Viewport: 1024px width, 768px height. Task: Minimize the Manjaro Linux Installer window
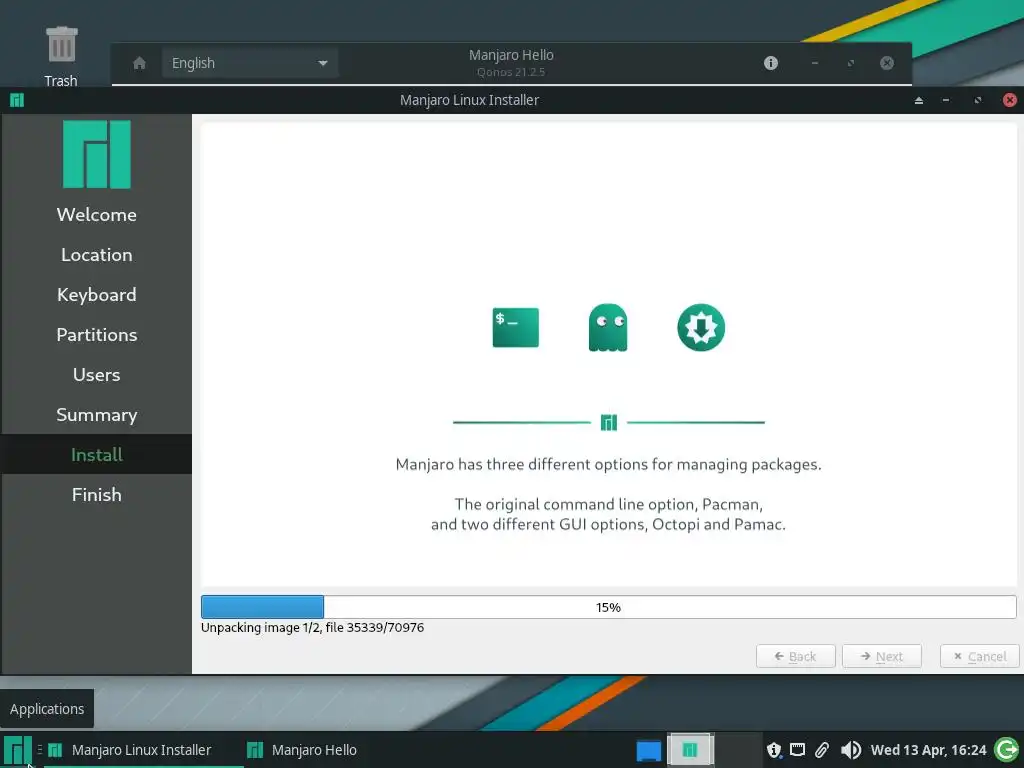click(x=946, y=100)
